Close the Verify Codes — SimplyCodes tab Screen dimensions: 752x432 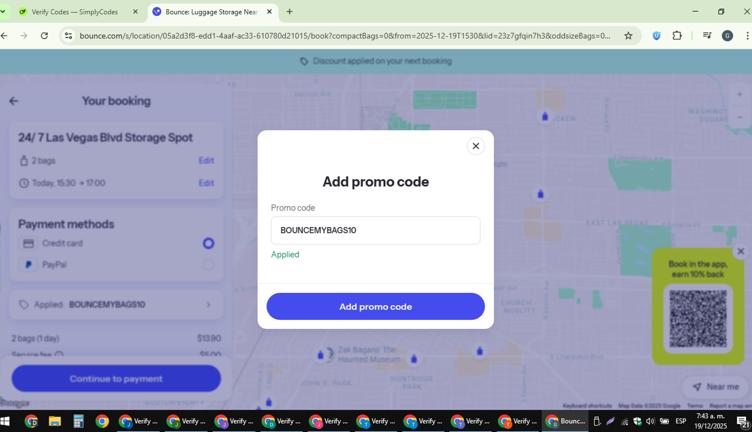135,12
